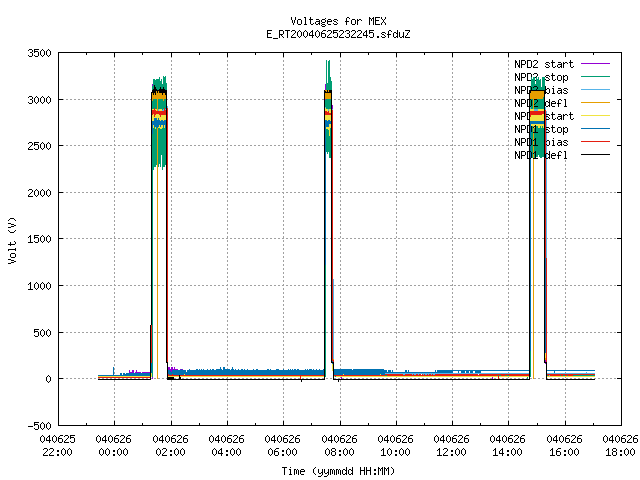Click the 500 Y-axis tick label
The height and width of the screenshot is (480, 640).
click(42, 333)
